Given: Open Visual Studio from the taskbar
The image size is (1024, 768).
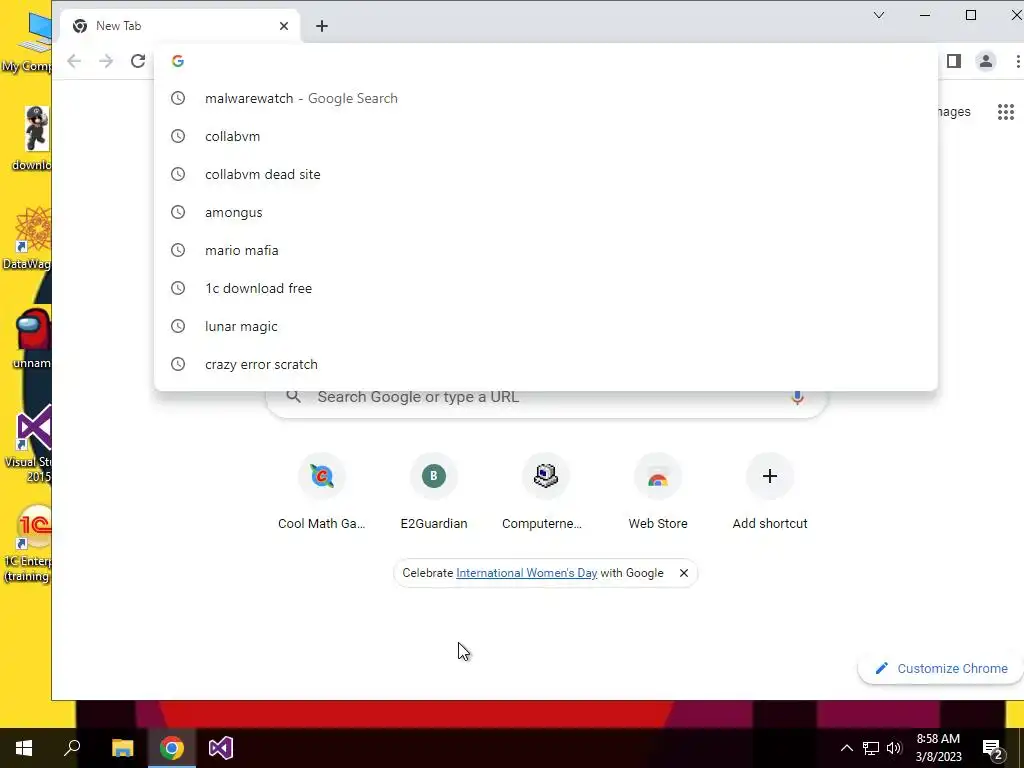Looking at the screenshot, I should (x=221, y=748).
